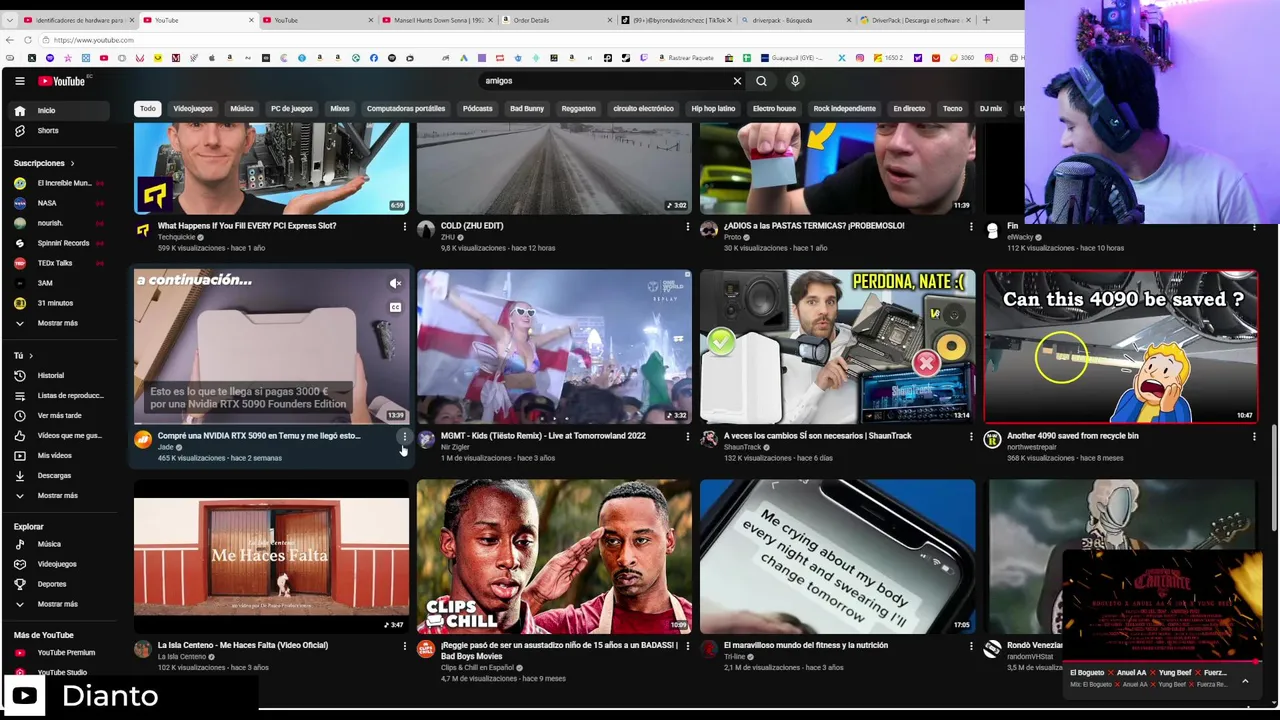This screenshot has width=1280, height=720.
Task: Open options menu for MGMT Kids video
Action: [687, 436]
